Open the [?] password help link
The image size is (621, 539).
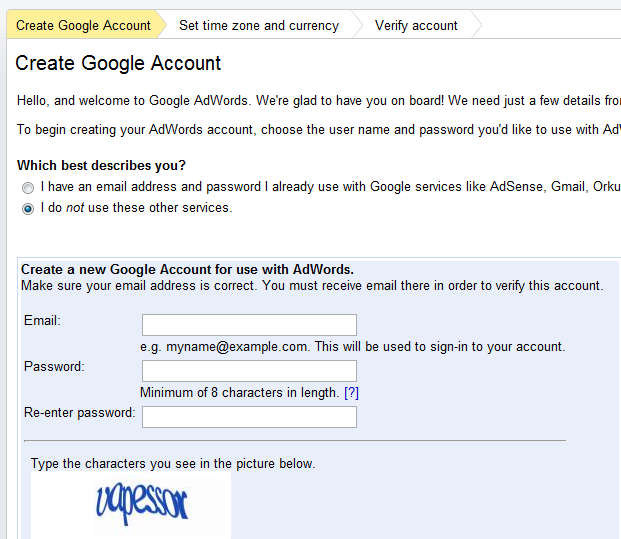[x=351, y=393]
